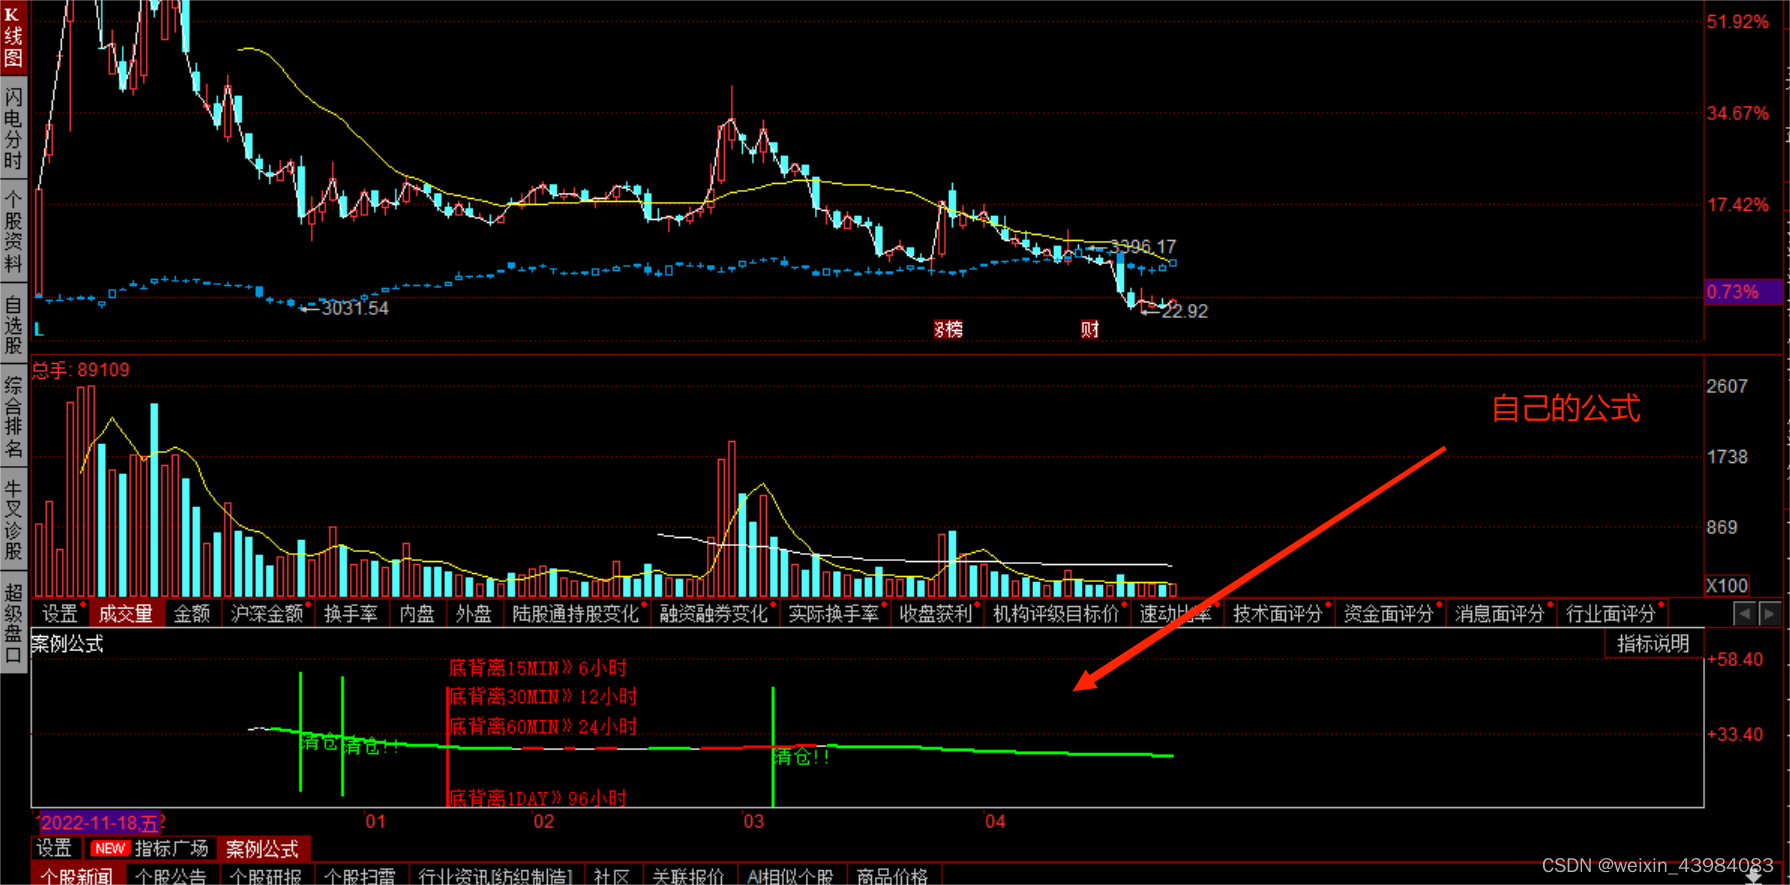Open the 消息面评分 indicator tab
Viewport: 1790px width, 885px height.
1500,614
